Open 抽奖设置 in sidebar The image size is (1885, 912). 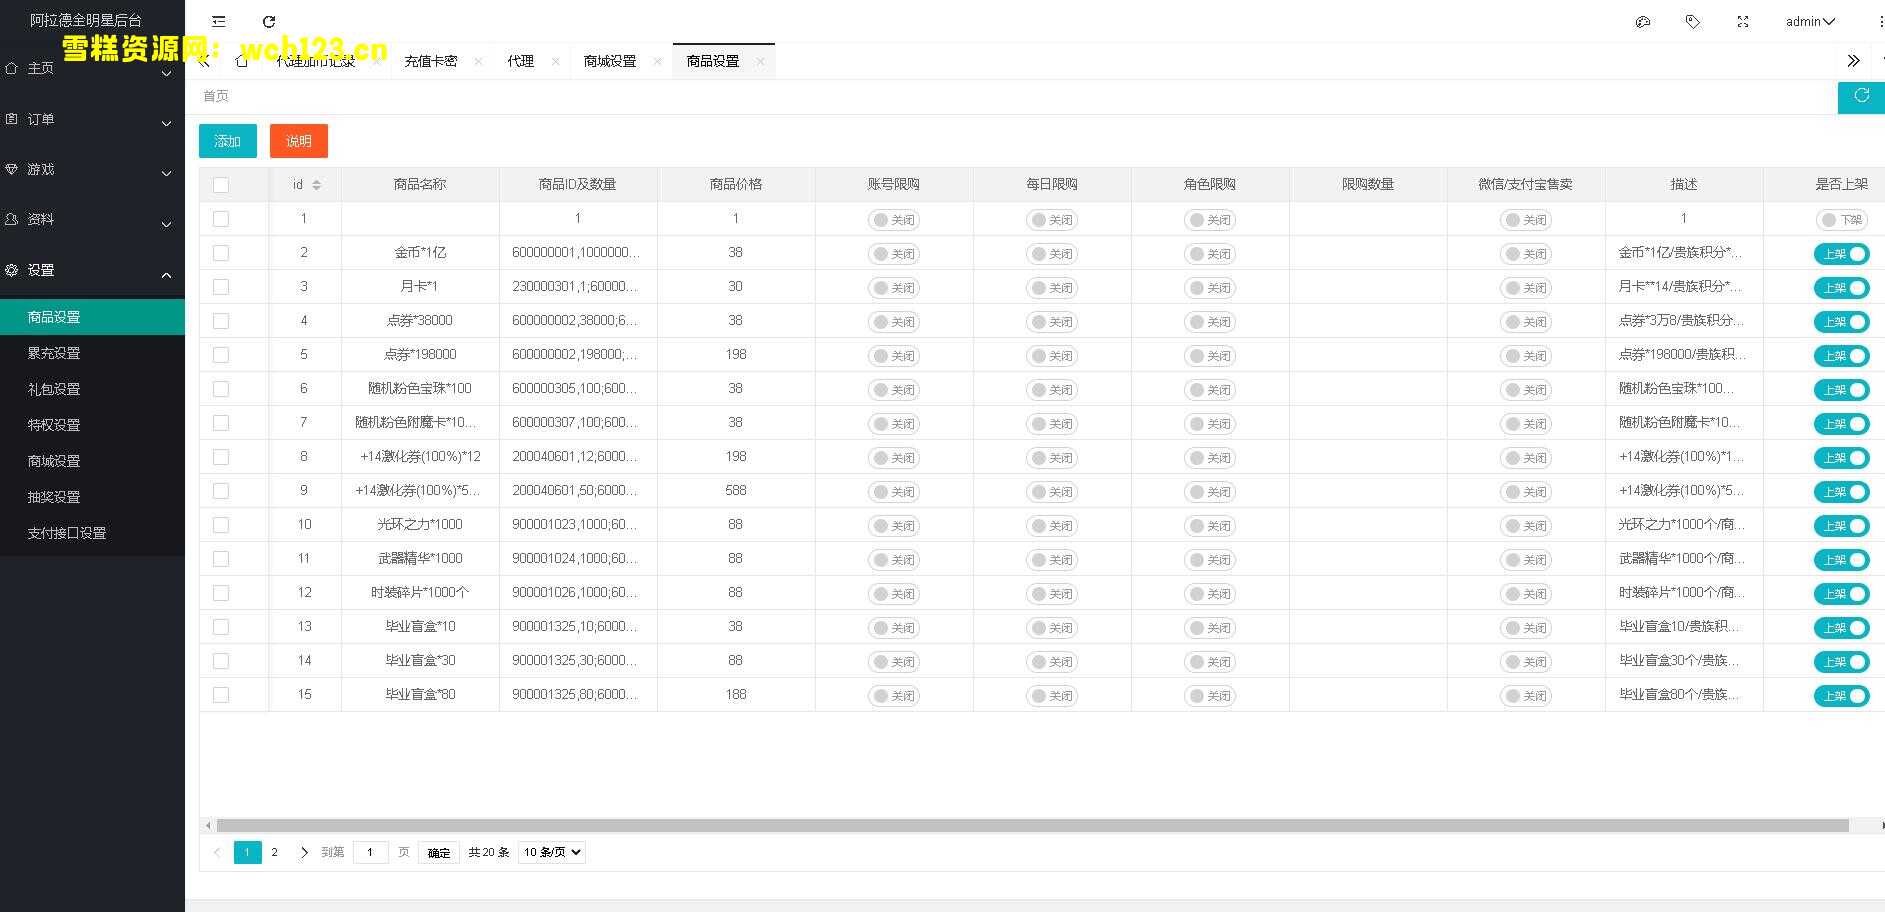[x=92, y=497]
